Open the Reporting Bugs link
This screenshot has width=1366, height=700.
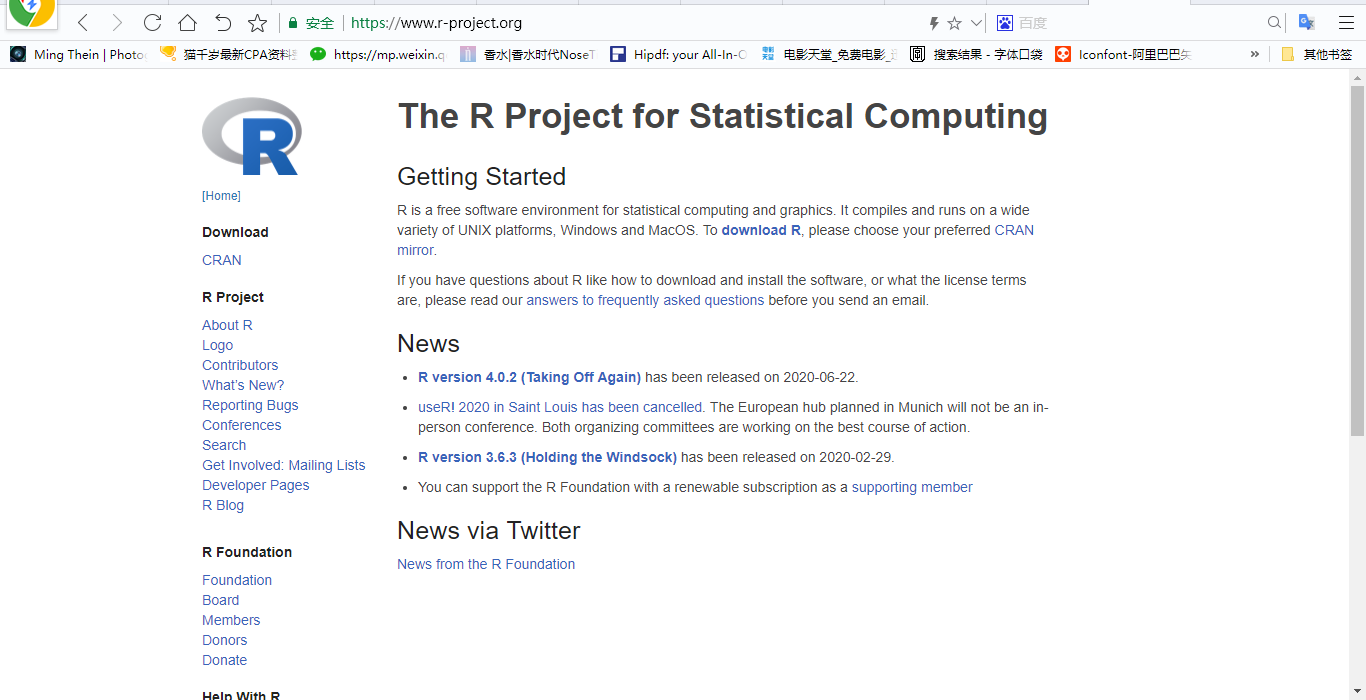[250, 405]
